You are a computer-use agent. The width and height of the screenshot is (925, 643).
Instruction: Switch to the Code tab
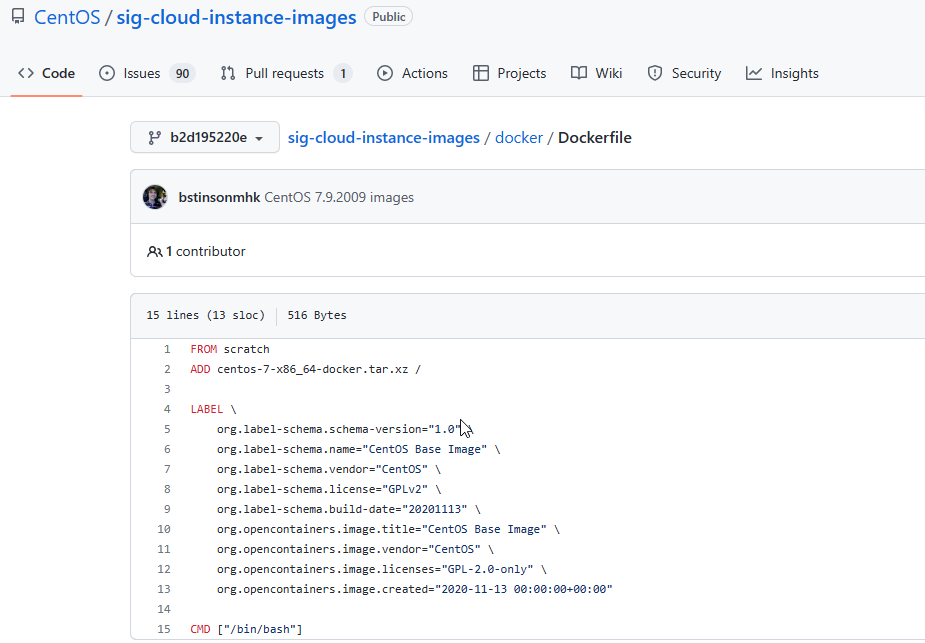pyautogui.click(x=47, y=73)
